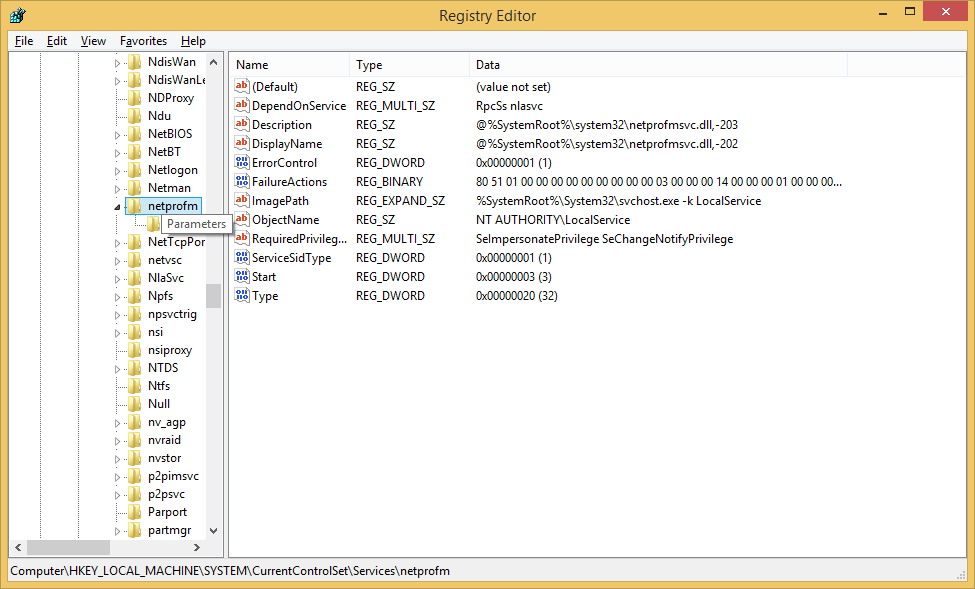This screenshot has height=589, width=975.
Task: Click the Start DWORD value icon
Action: click(241, 277)
